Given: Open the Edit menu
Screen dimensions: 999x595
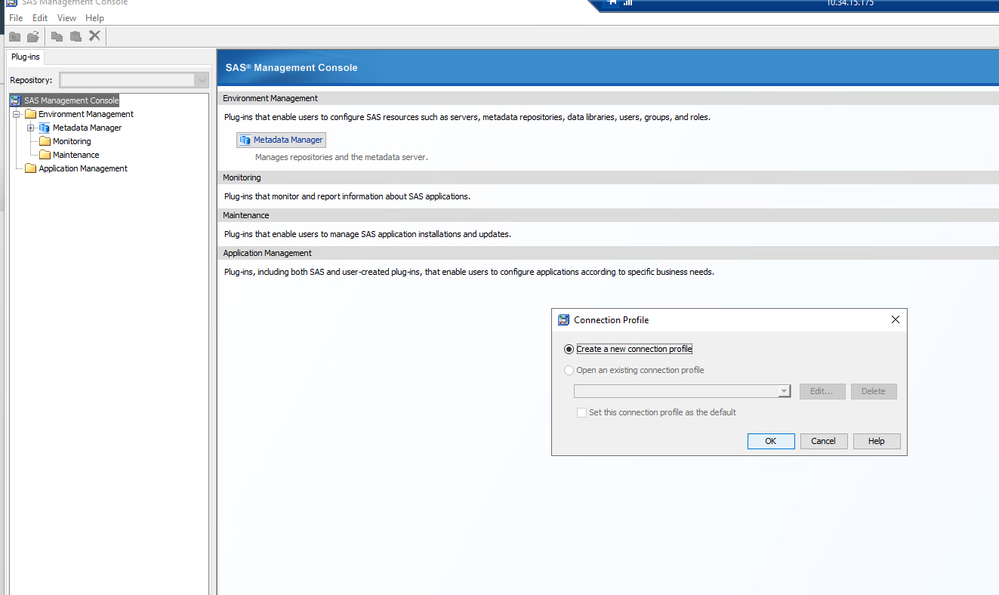Looking at the screenshot, I should (x=40, y=18).
